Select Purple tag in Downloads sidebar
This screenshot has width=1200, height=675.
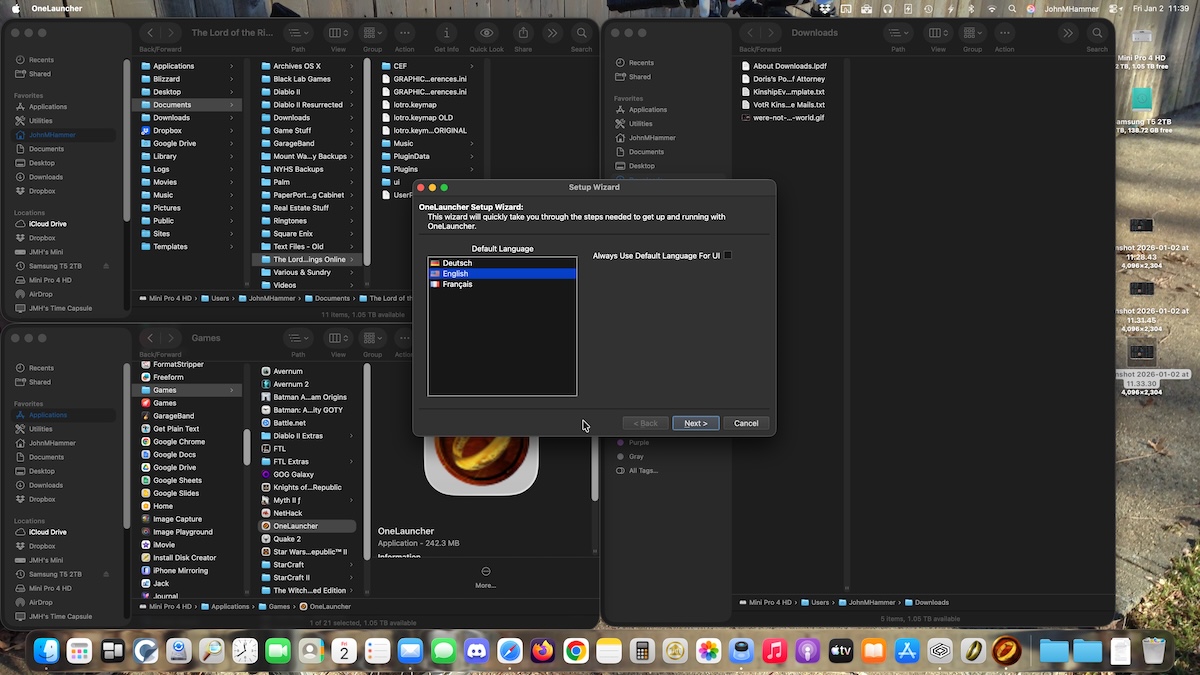coord(638,442)
